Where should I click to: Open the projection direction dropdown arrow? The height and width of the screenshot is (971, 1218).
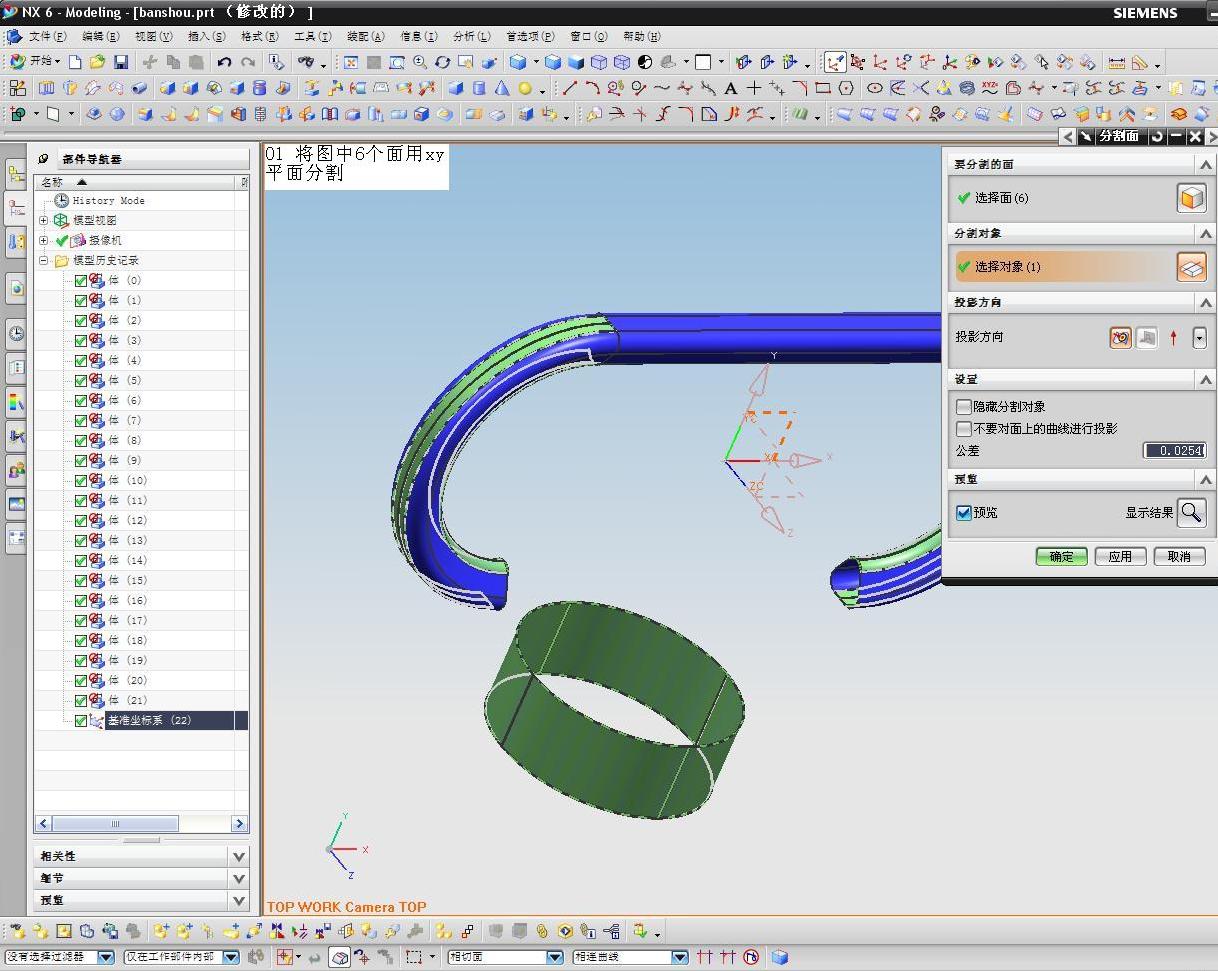(1199, 338)
